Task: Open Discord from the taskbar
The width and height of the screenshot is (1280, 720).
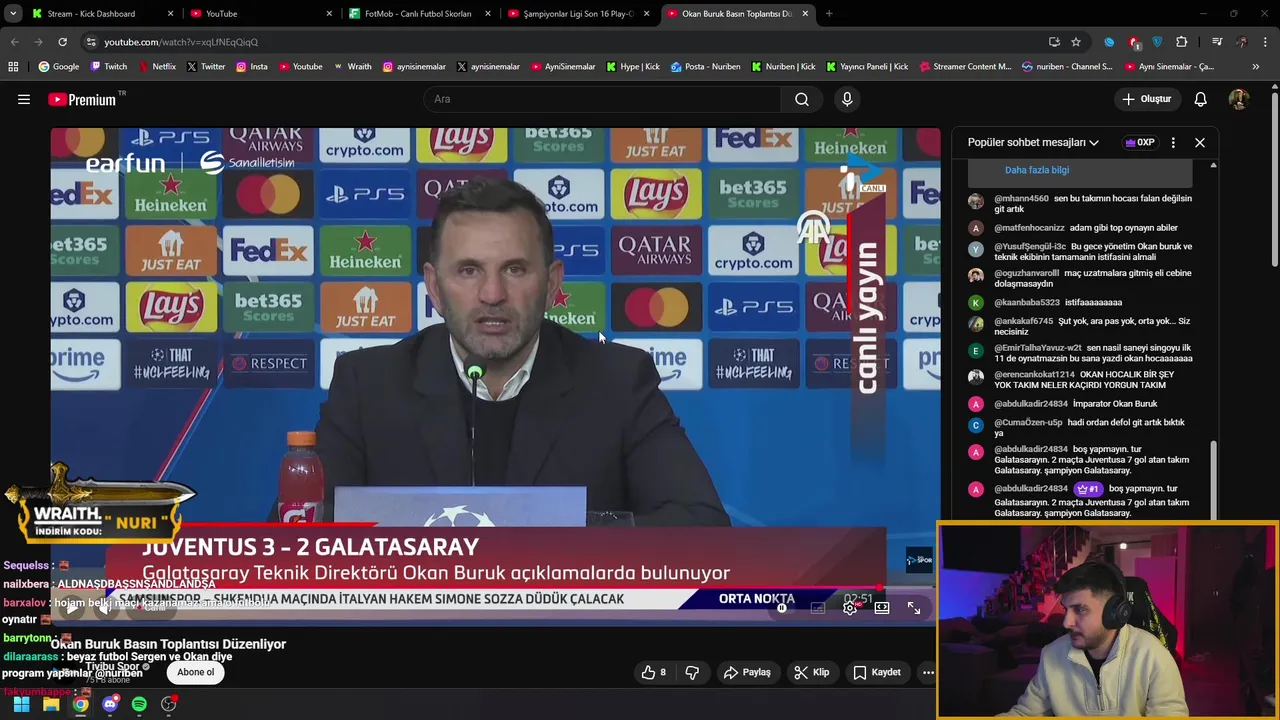Action: pyautogui.click(x=110, y=704)
